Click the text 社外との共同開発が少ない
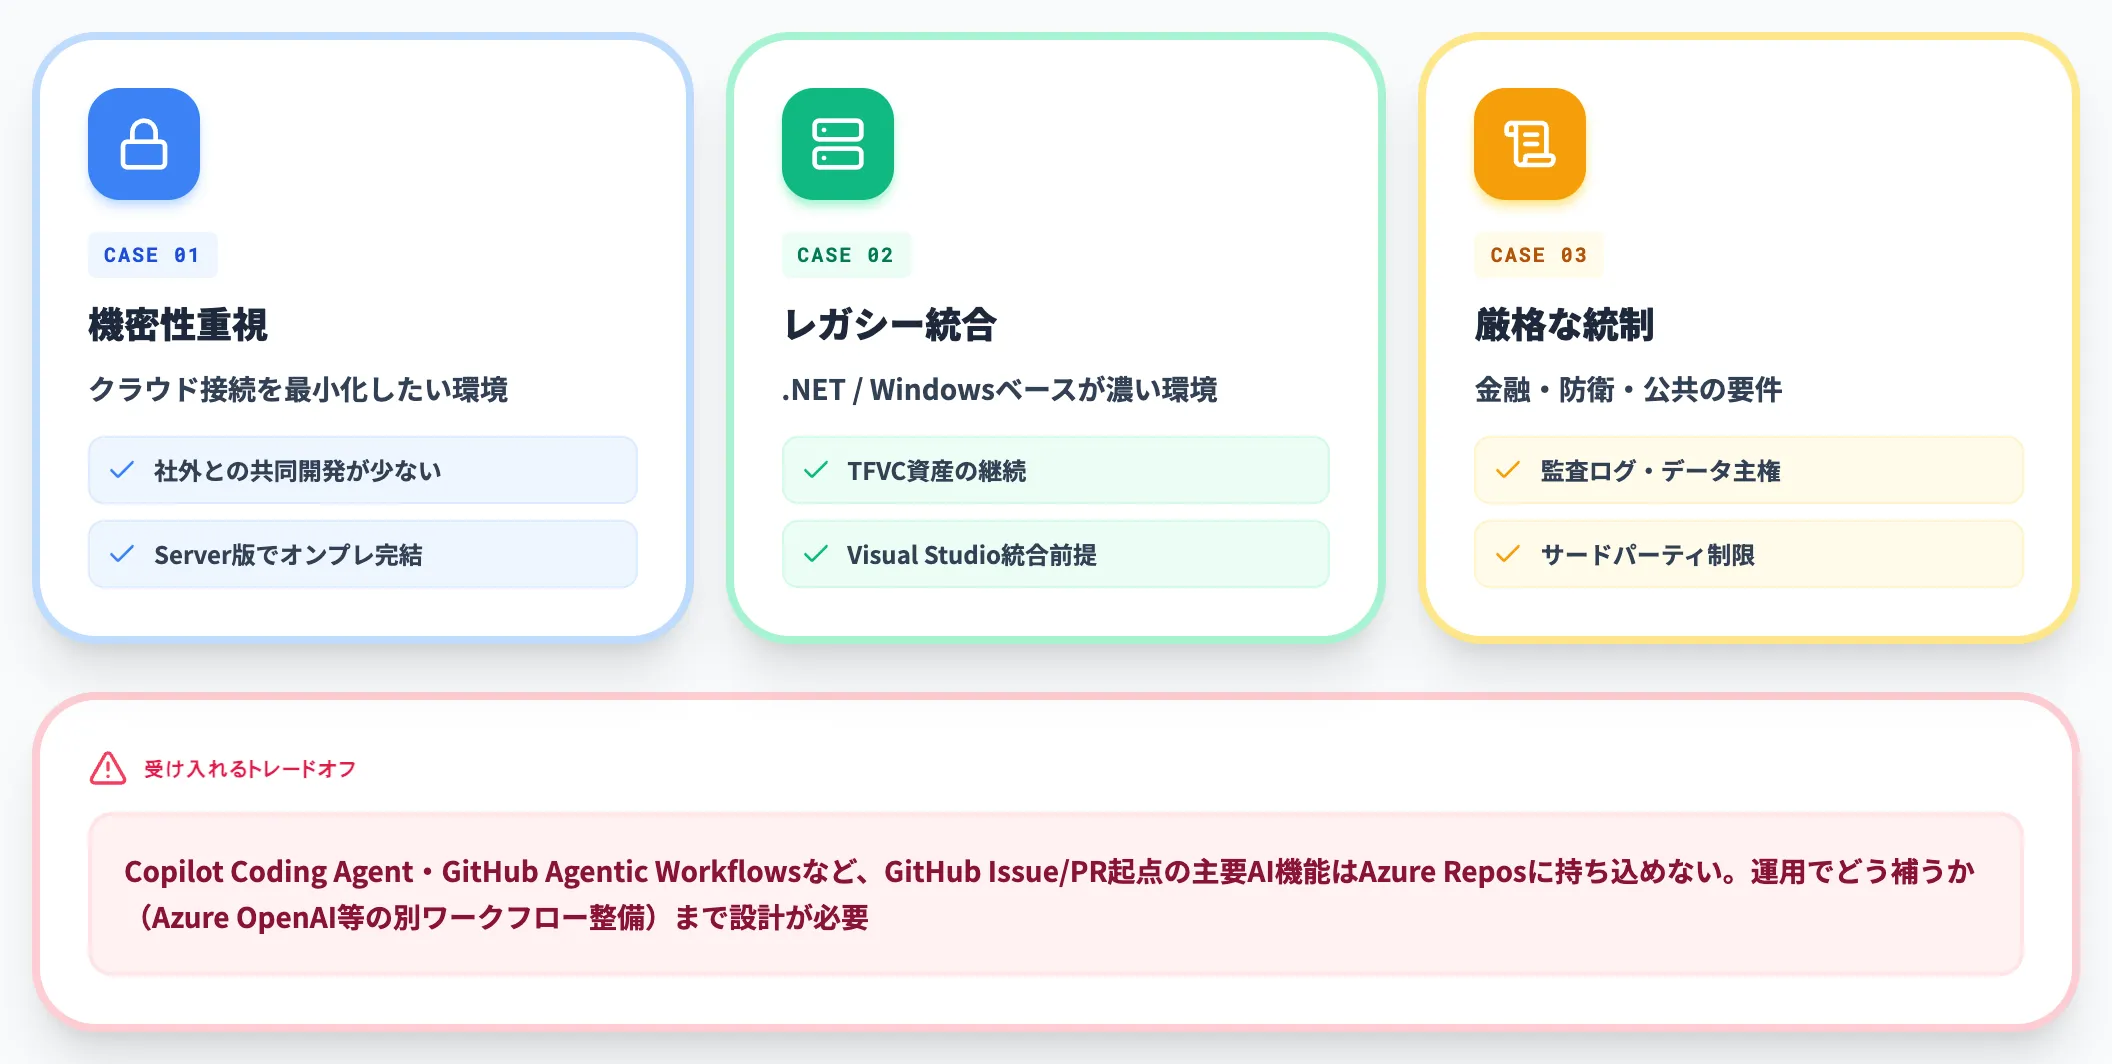Image resolution: width=2112 pixels, height=1064 pixels. 297,471
